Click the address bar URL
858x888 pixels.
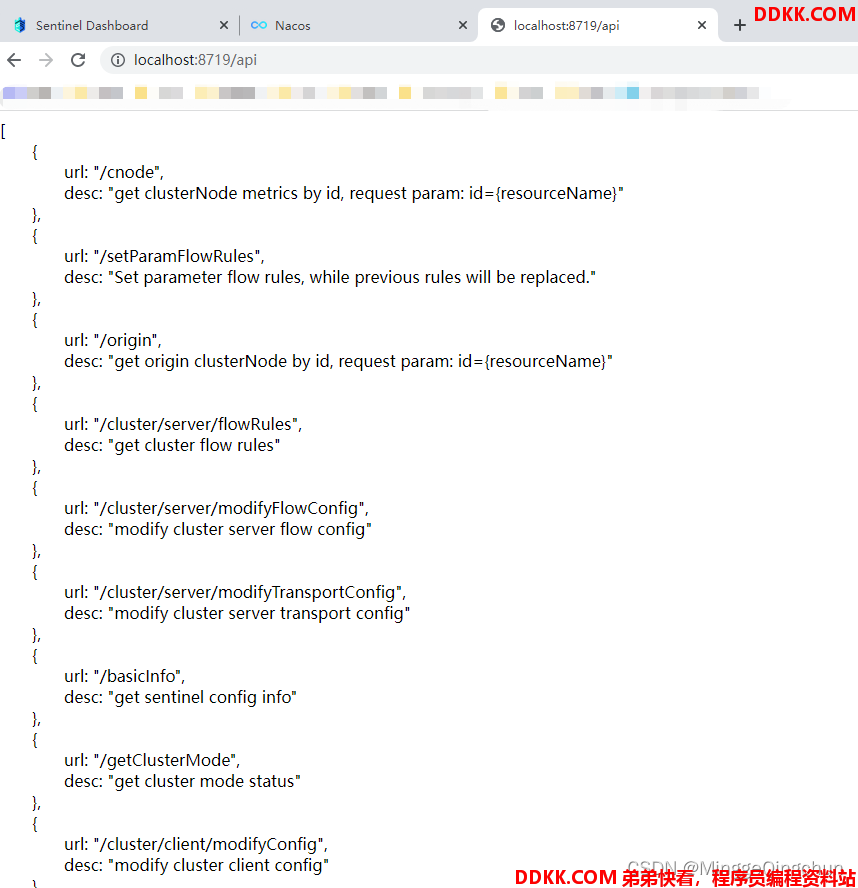click(195, 60)
